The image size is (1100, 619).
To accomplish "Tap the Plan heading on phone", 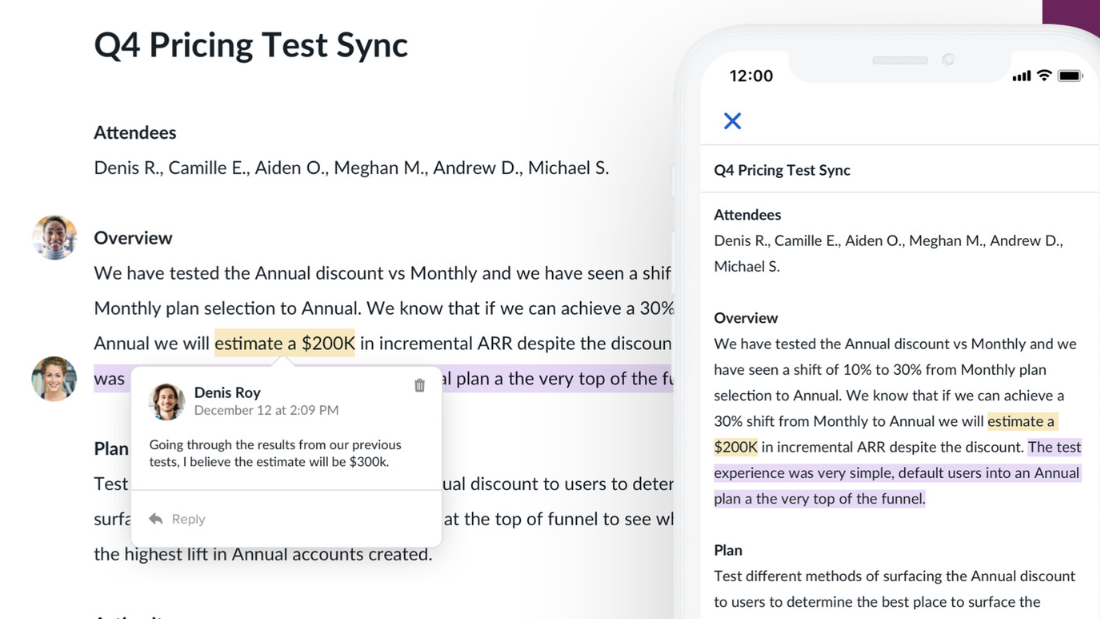I will (728, 550).
